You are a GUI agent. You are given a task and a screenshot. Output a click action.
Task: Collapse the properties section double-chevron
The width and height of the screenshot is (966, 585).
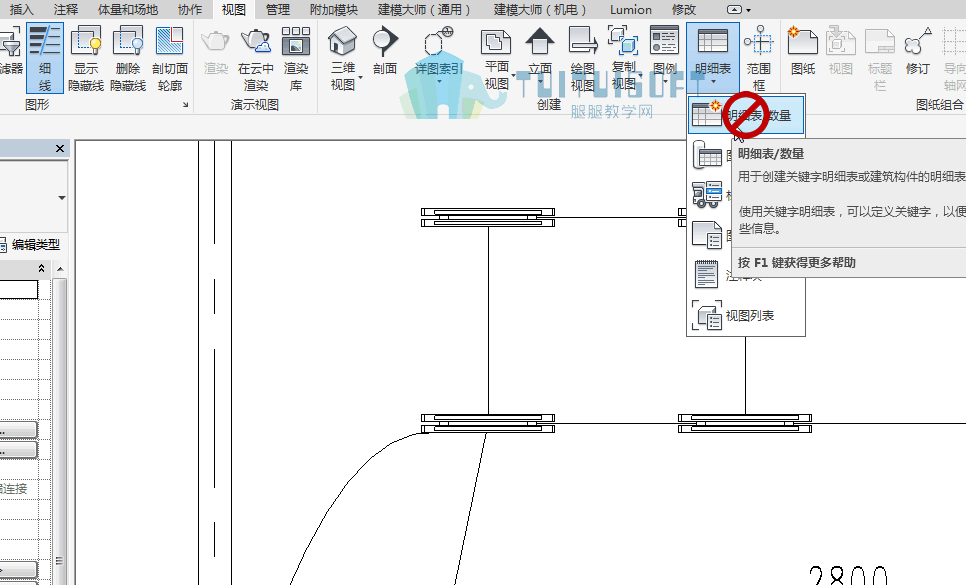(x=41, y=268)
